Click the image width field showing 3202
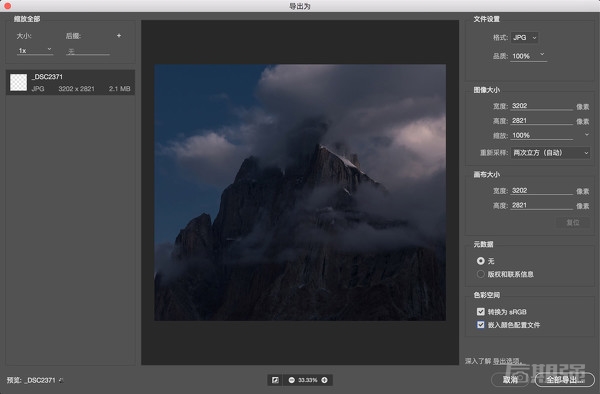This screenshot has width=600, height=394. coord(541,106)
